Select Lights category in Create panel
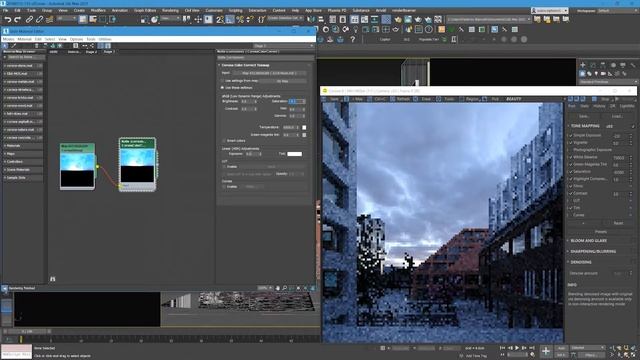 [x=596, y=74]
